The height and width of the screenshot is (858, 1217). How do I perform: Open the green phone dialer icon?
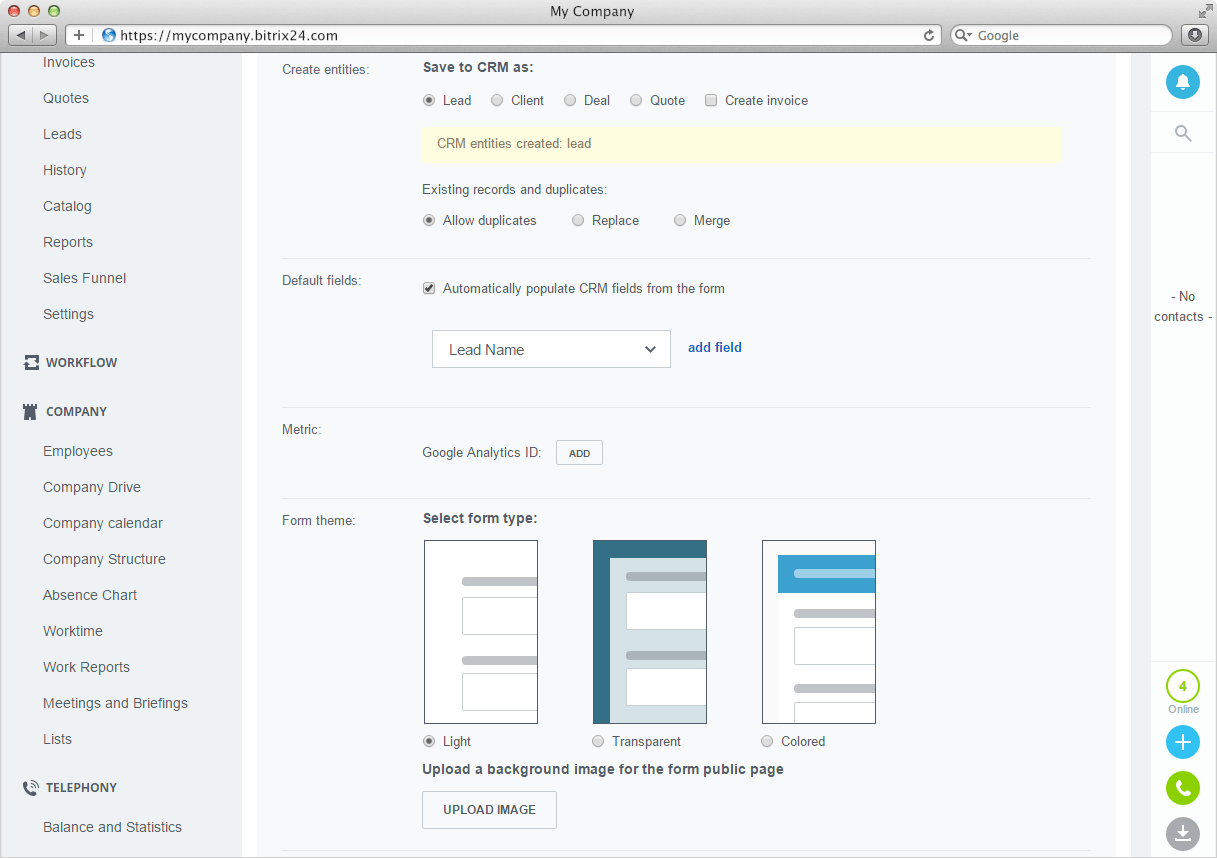click(1183, 788)
